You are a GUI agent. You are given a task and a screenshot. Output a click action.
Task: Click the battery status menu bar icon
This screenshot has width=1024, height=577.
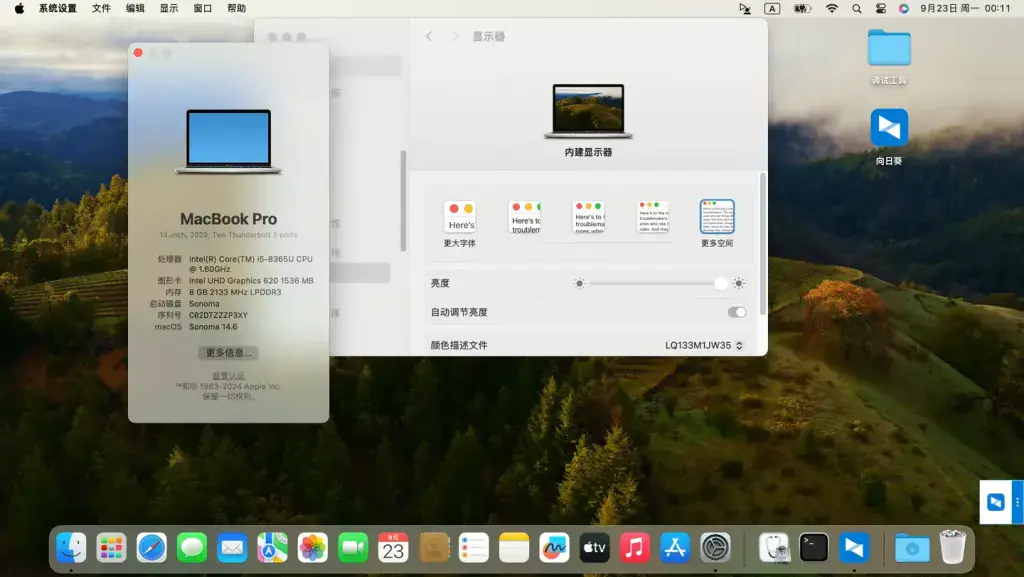802,8
